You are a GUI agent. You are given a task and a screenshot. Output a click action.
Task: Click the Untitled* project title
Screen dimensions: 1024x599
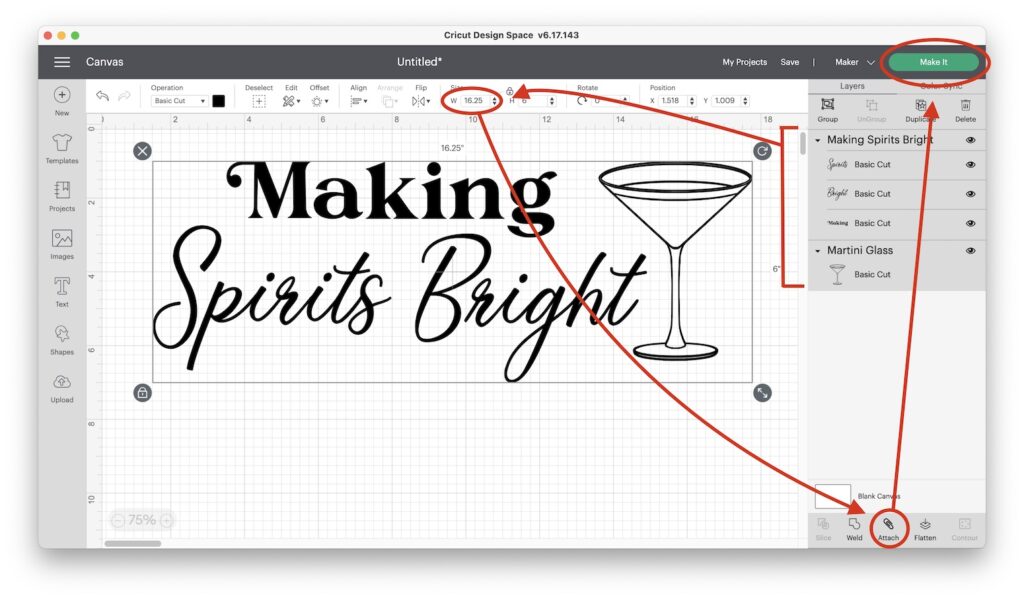[x=419, y=62]
